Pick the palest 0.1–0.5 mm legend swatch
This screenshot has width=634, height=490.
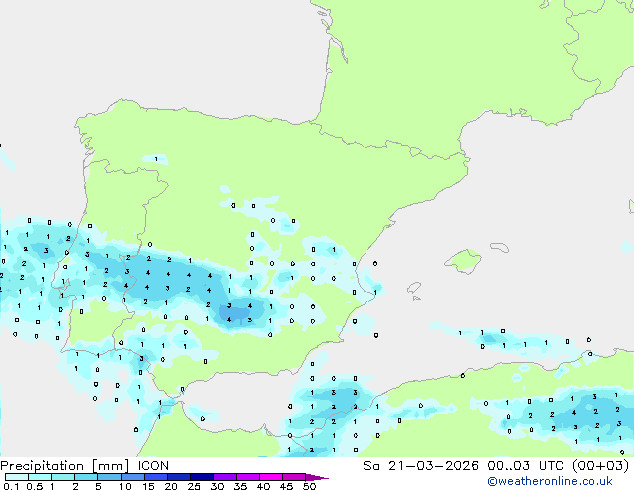17,477
